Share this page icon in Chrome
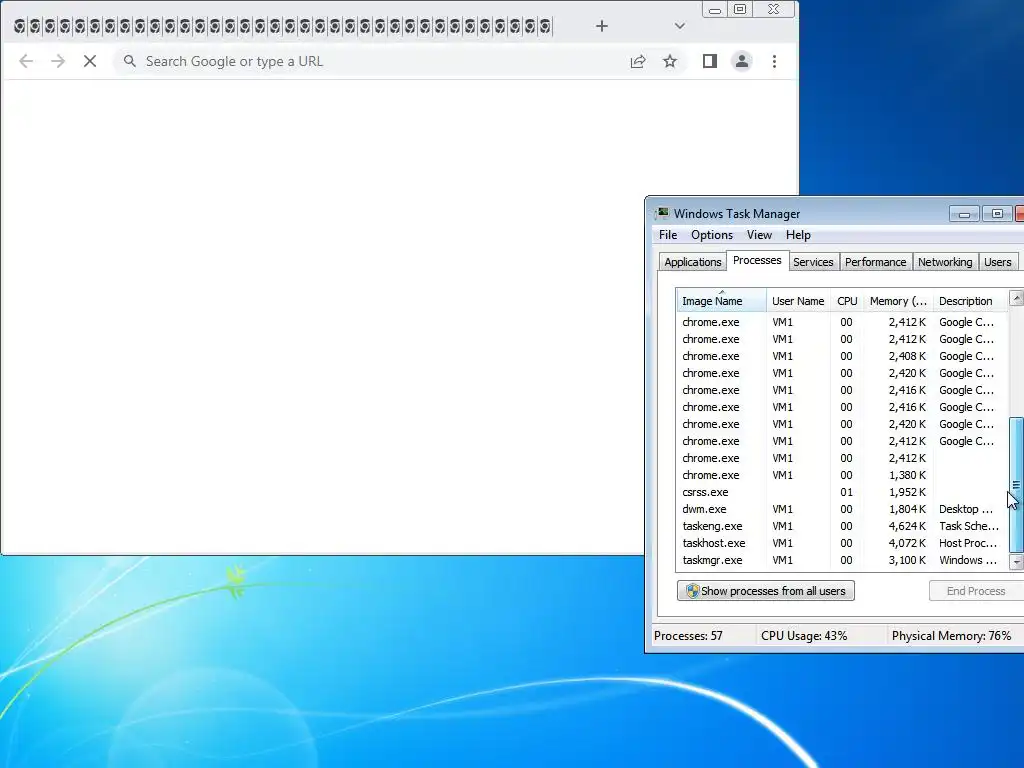The width and height of the screenshot is (1024, 768). (x=638, y=61)
